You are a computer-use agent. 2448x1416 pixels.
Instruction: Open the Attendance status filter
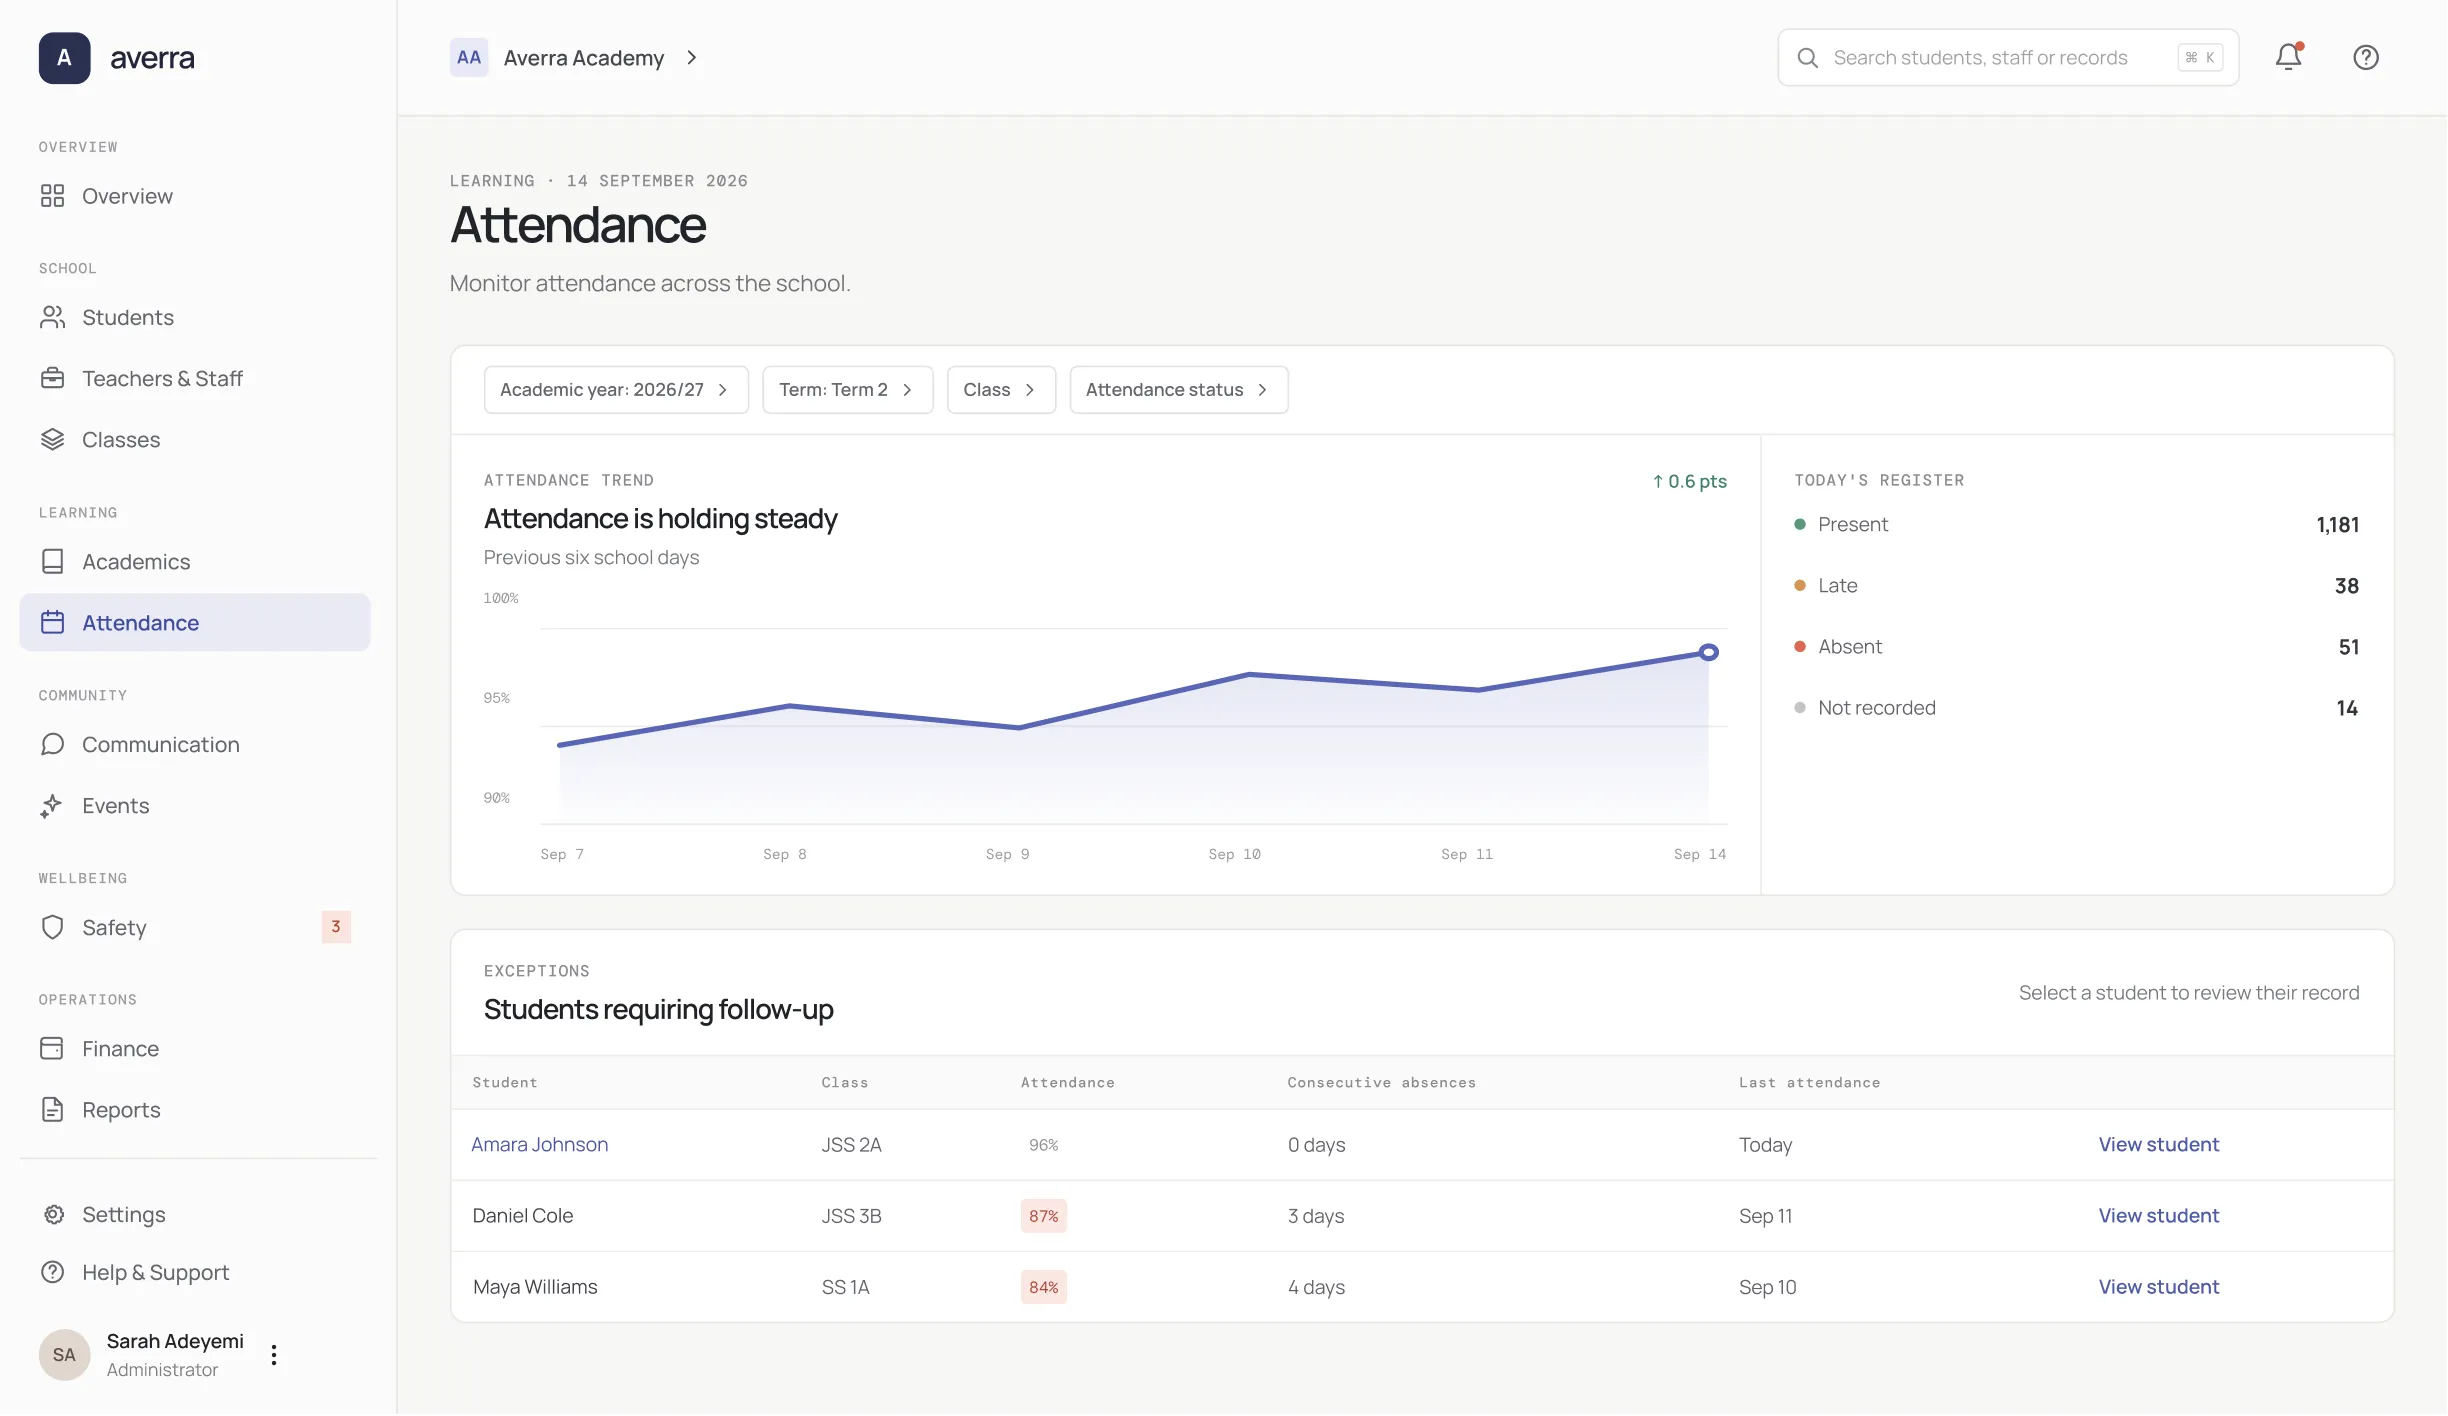click(1179, 390)
